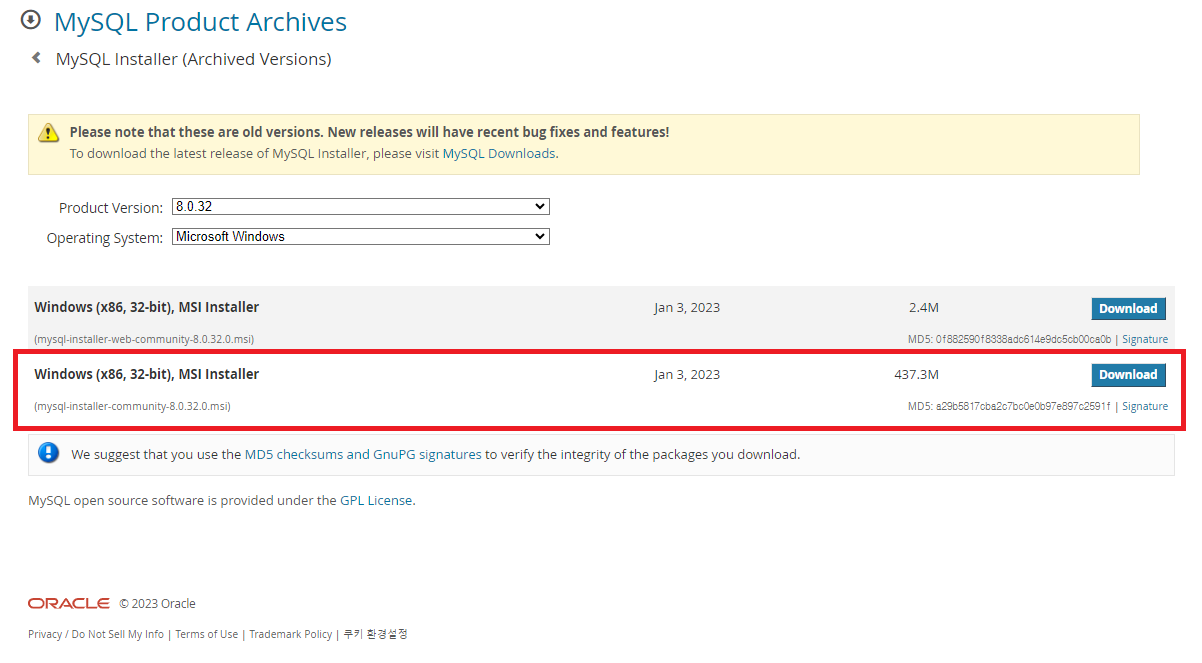Screen dimensions: 1202x663
Task: Open Signature link for the 437.3M installer
Action: [x=1145, y=406]
